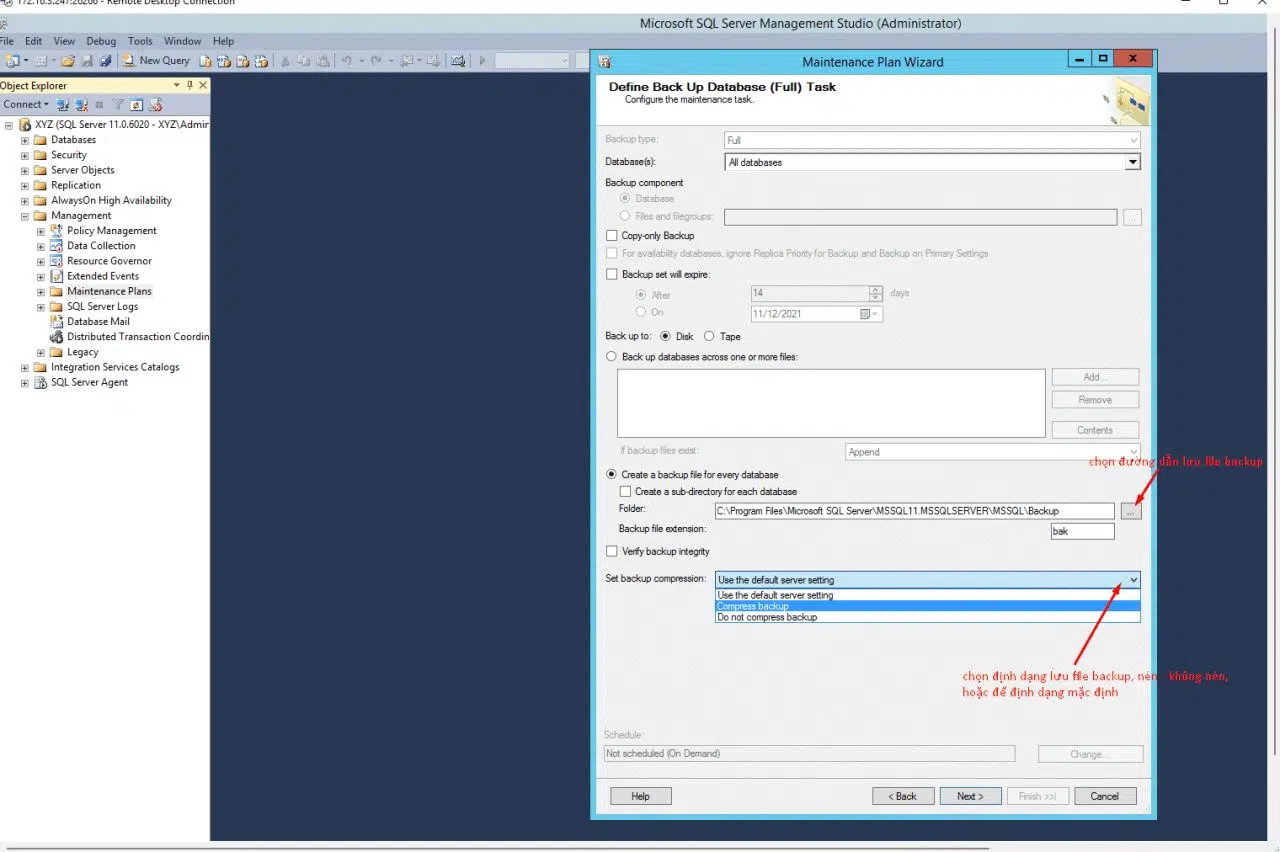The height and width of the screenshot is (852, 1280).
Task: Click the Database Engine Query icon
Action: click(205, 61)
